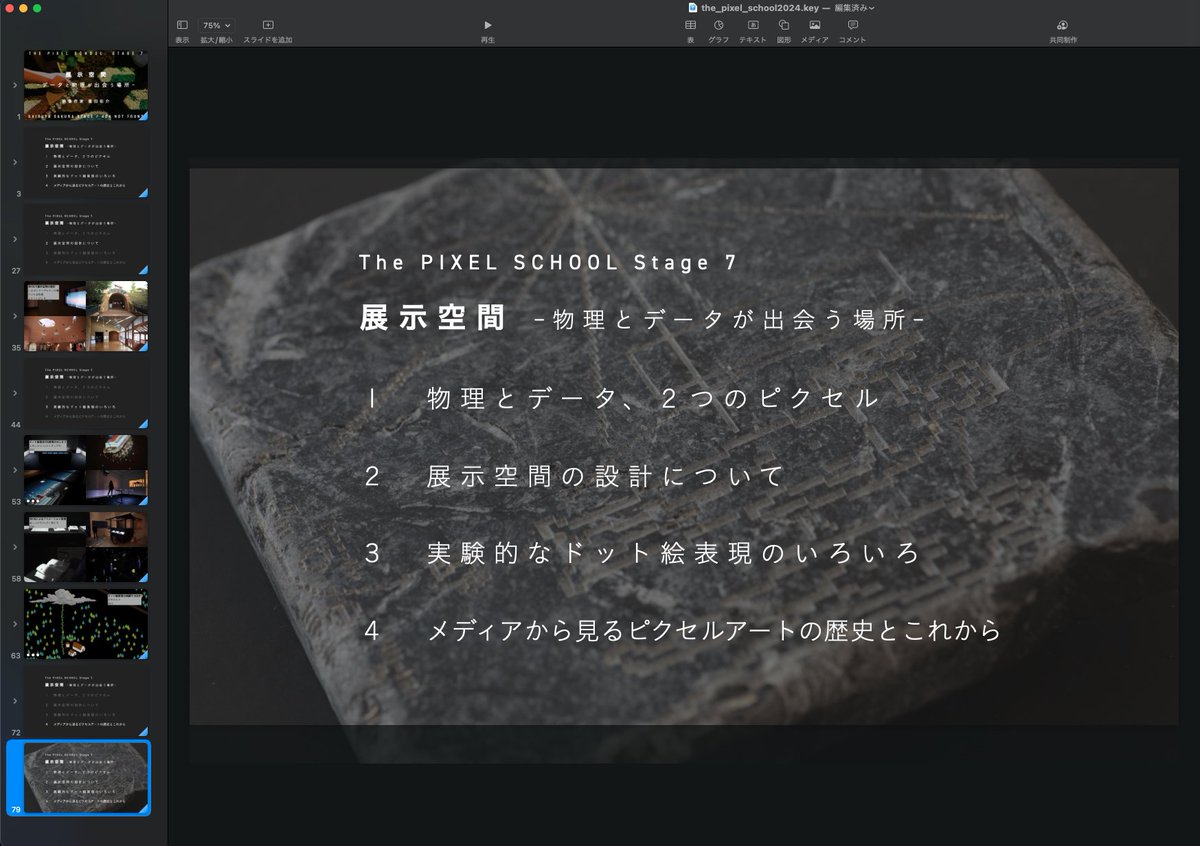Viewport: 1200px width, 846px height.
Task: Select slide 3 thumbnail in navigator
Action: click(x=86, y=163)
